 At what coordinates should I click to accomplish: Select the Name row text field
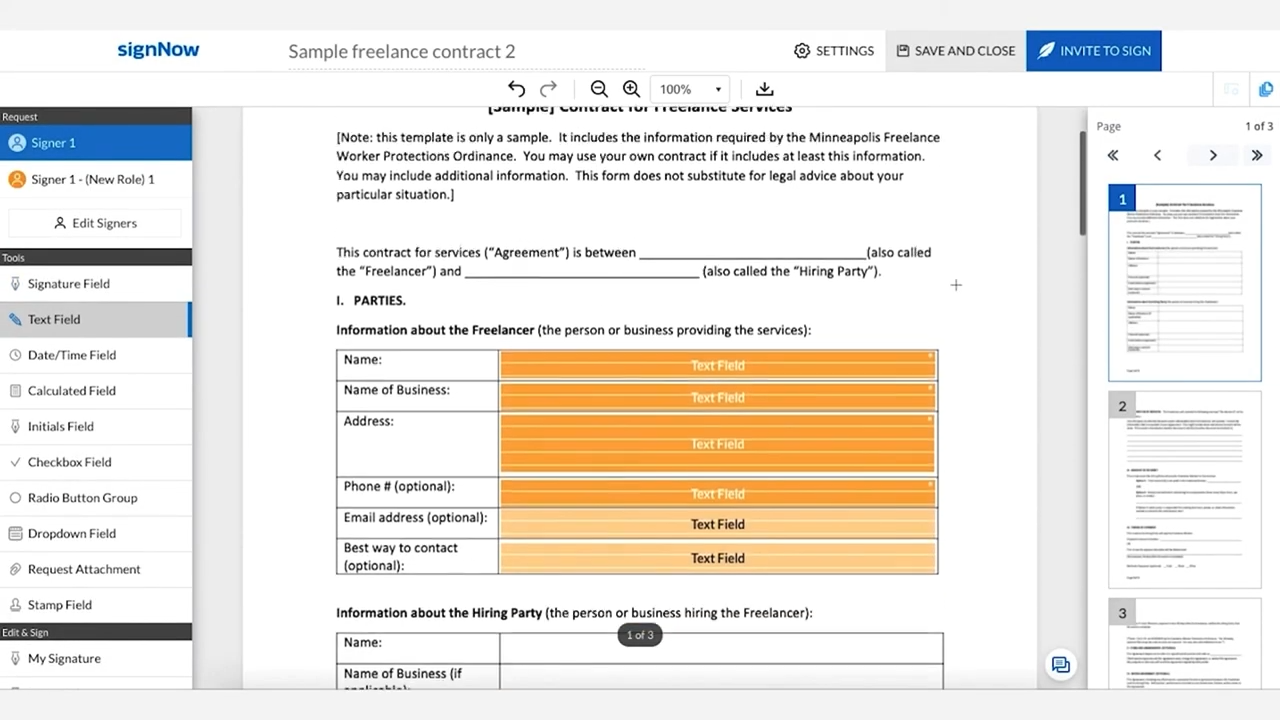click(x=717, y=365)
